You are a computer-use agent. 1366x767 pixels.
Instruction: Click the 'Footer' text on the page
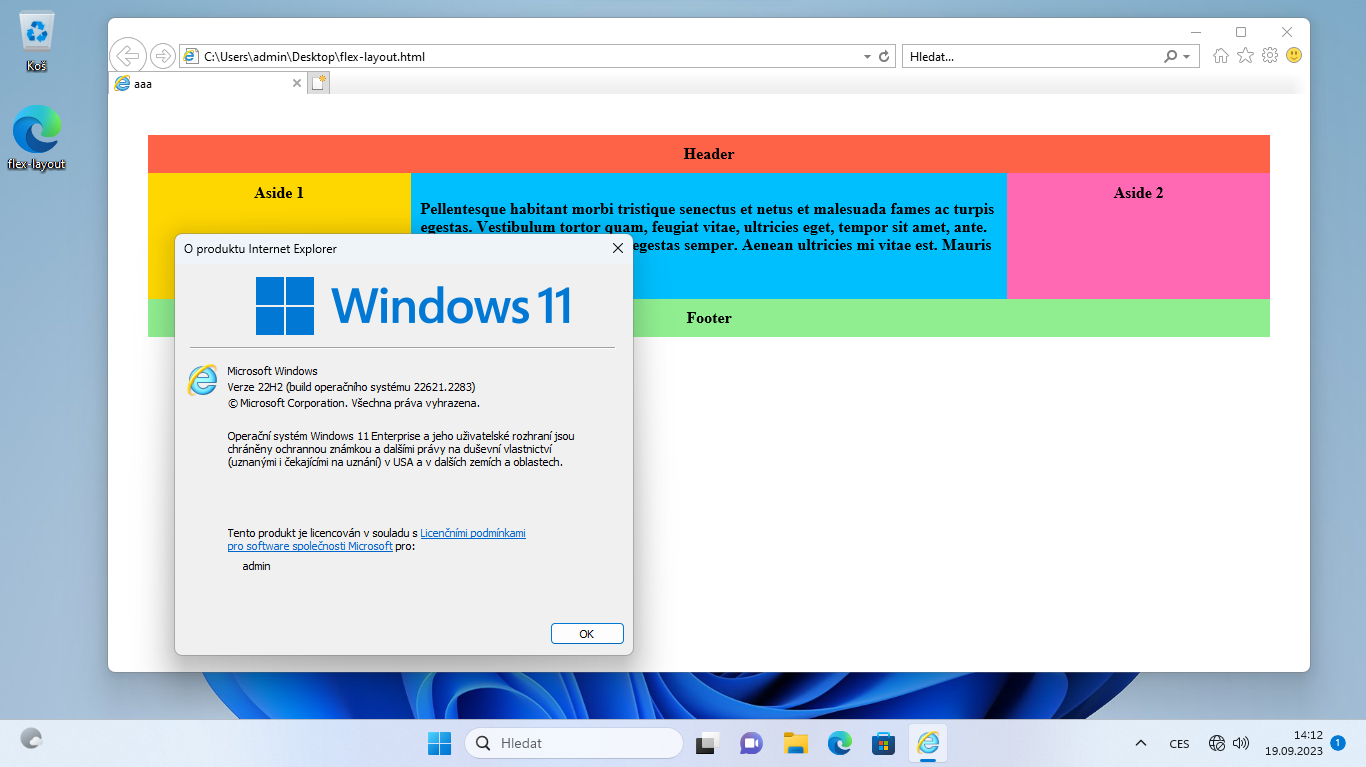point(709,318)
